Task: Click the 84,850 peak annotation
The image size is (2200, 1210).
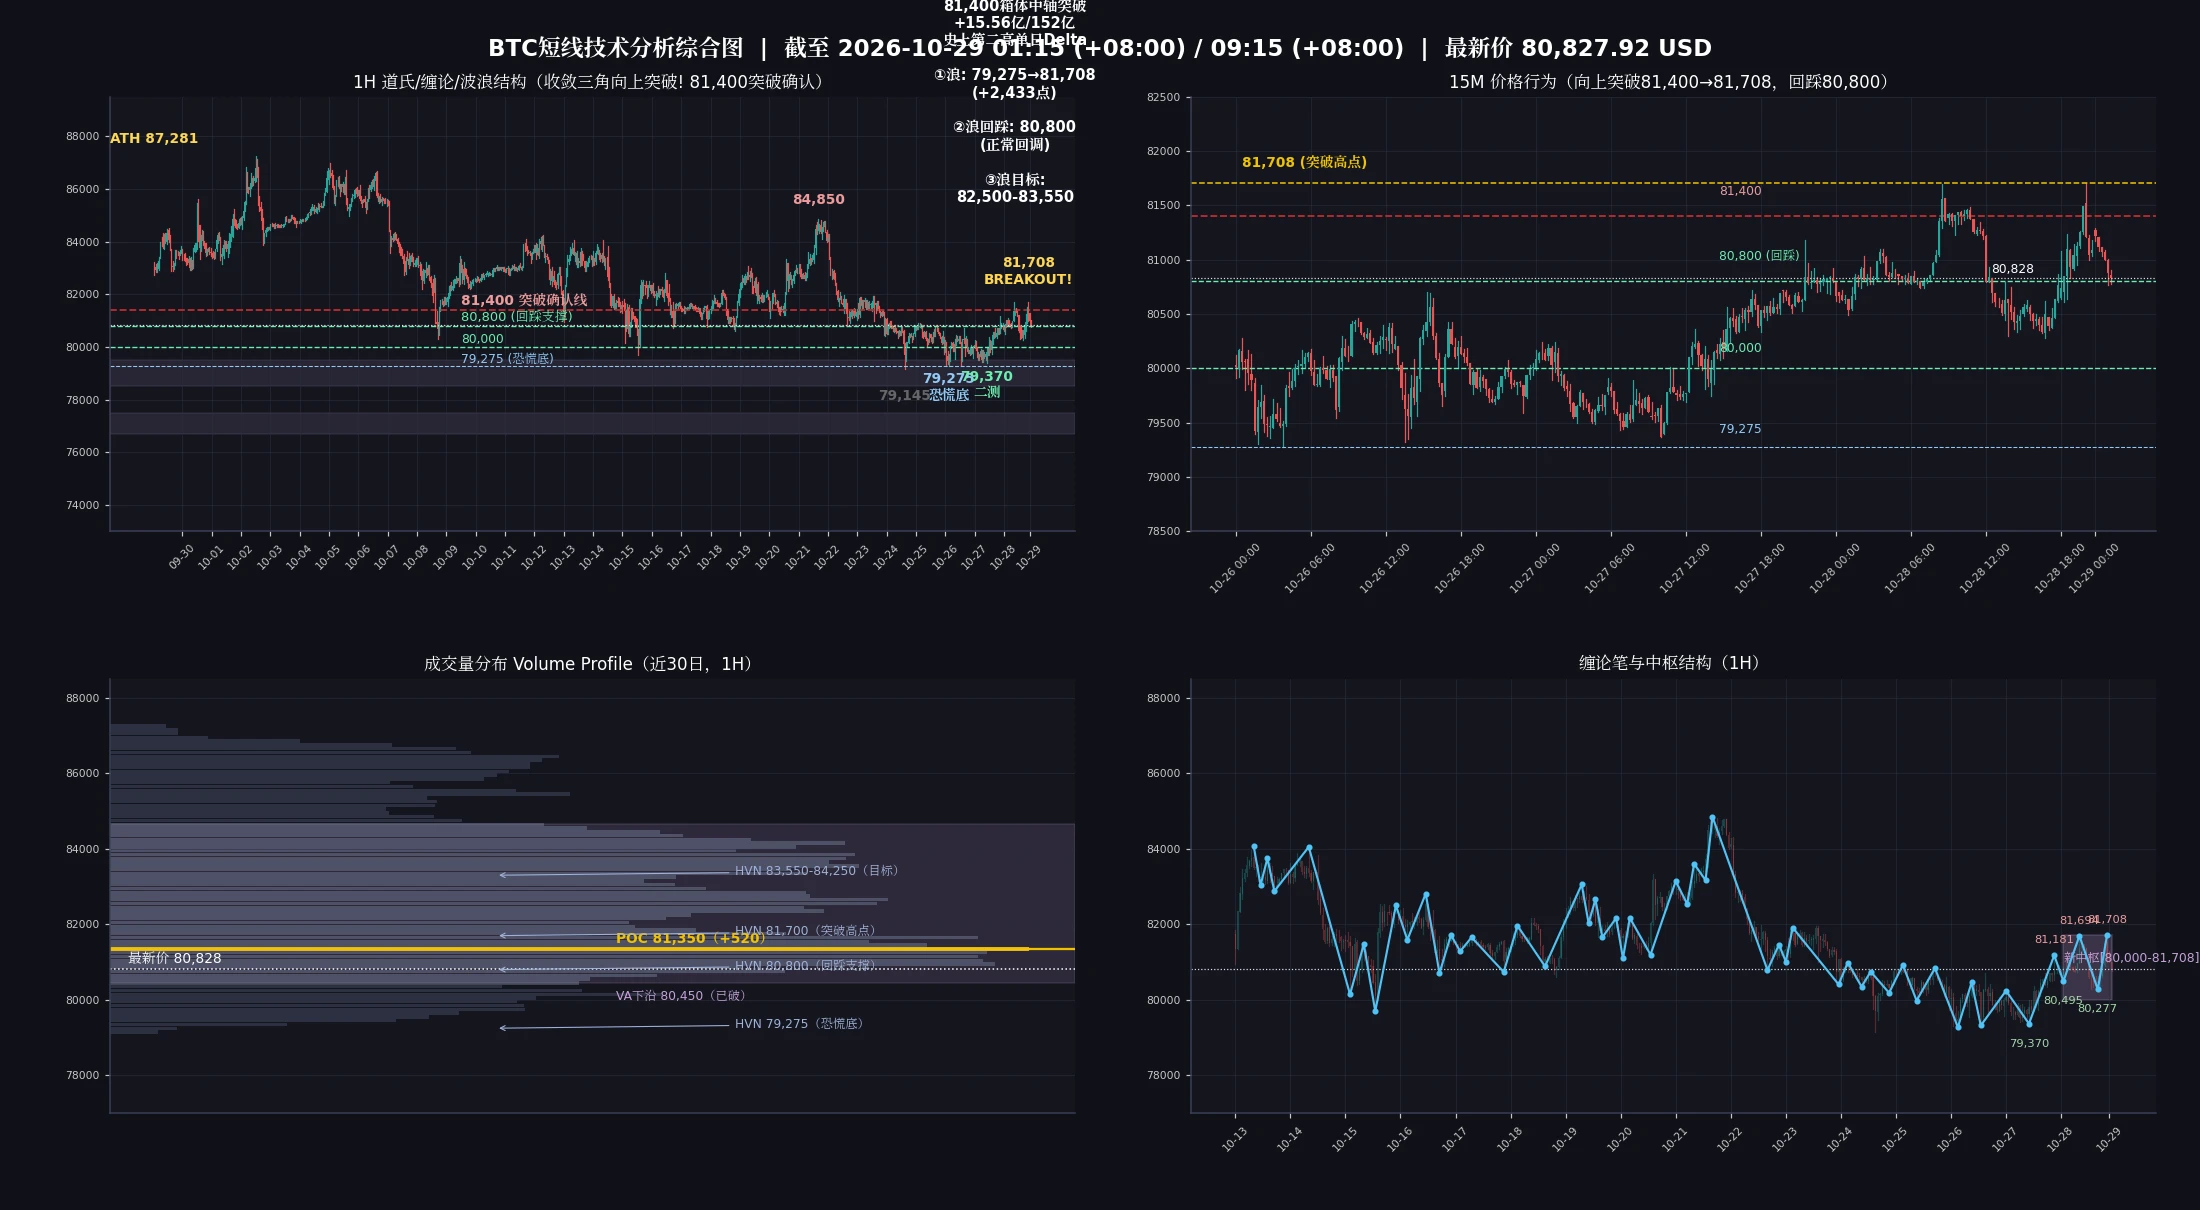Action: pyautogui.click(x=818, y=199)
